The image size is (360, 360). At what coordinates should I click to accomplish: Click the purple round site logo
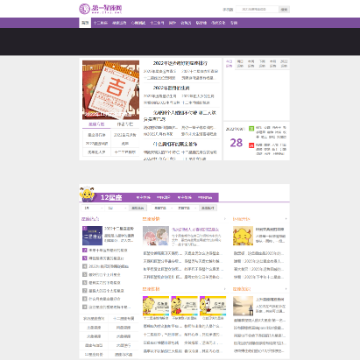pos(85,9)
